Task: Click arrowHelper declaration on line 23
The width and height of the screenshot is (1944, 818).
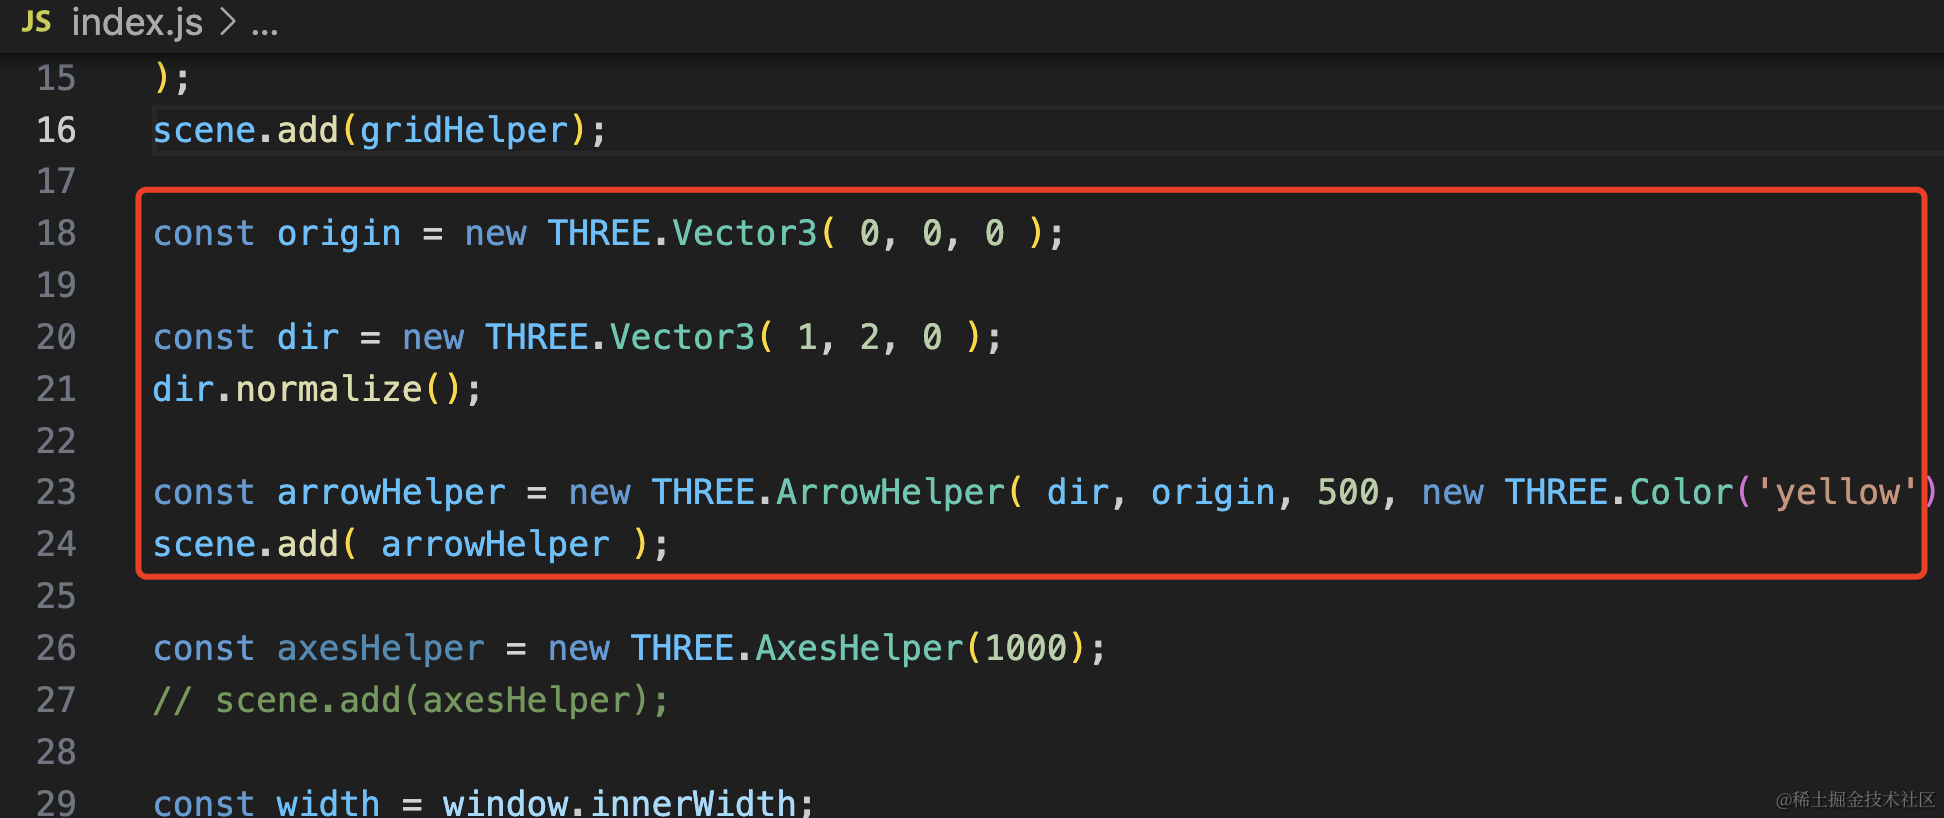Action: tap(391, 492)
